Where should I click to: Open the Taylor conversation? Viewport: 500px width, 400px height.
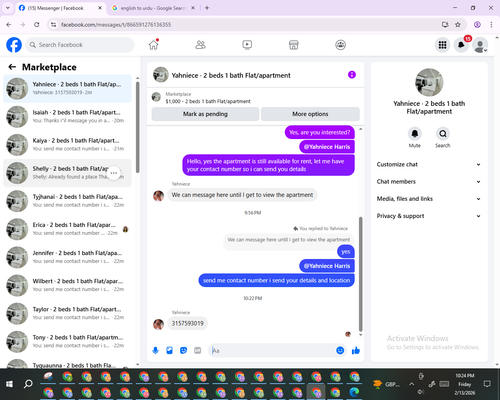[67, 313]
